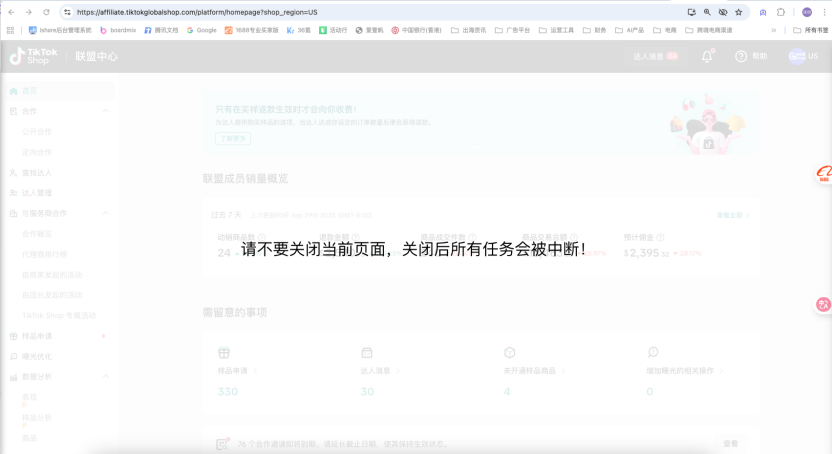Viewport: 832px width, 454px height.
Task: Collapse the 与服务商合作 sidebar section
Action: (105, 213)
